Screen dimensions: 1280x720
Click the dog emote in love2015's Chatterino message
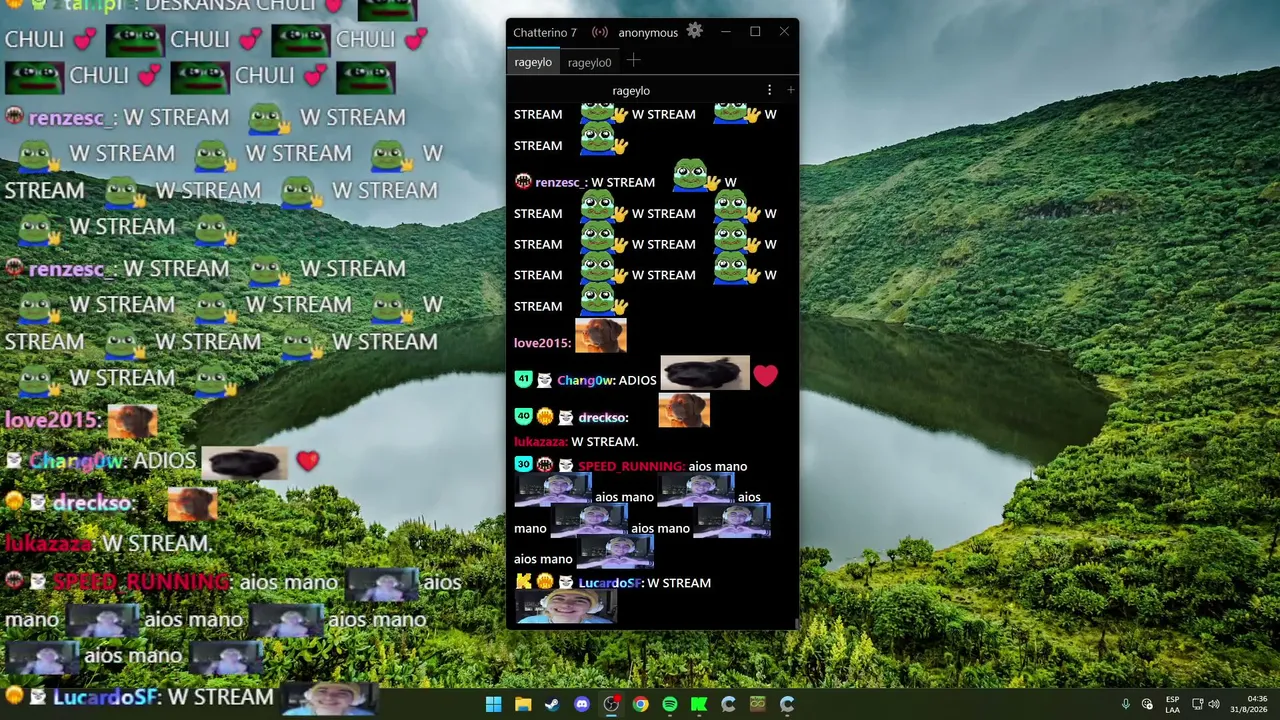tap(601, 336)
